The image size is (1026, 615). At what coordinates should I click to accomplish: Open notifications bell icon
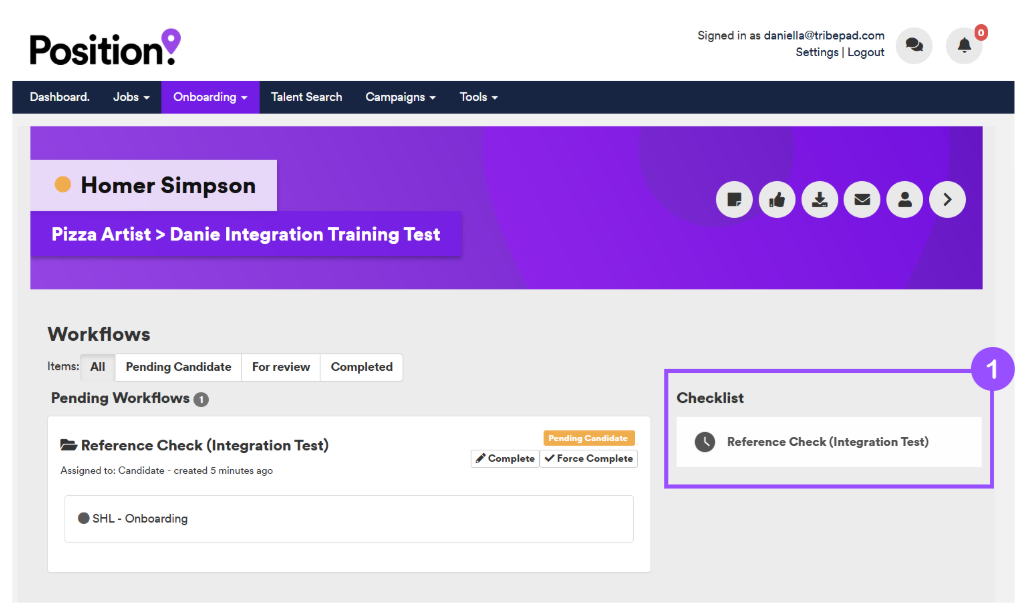[964, 45]
